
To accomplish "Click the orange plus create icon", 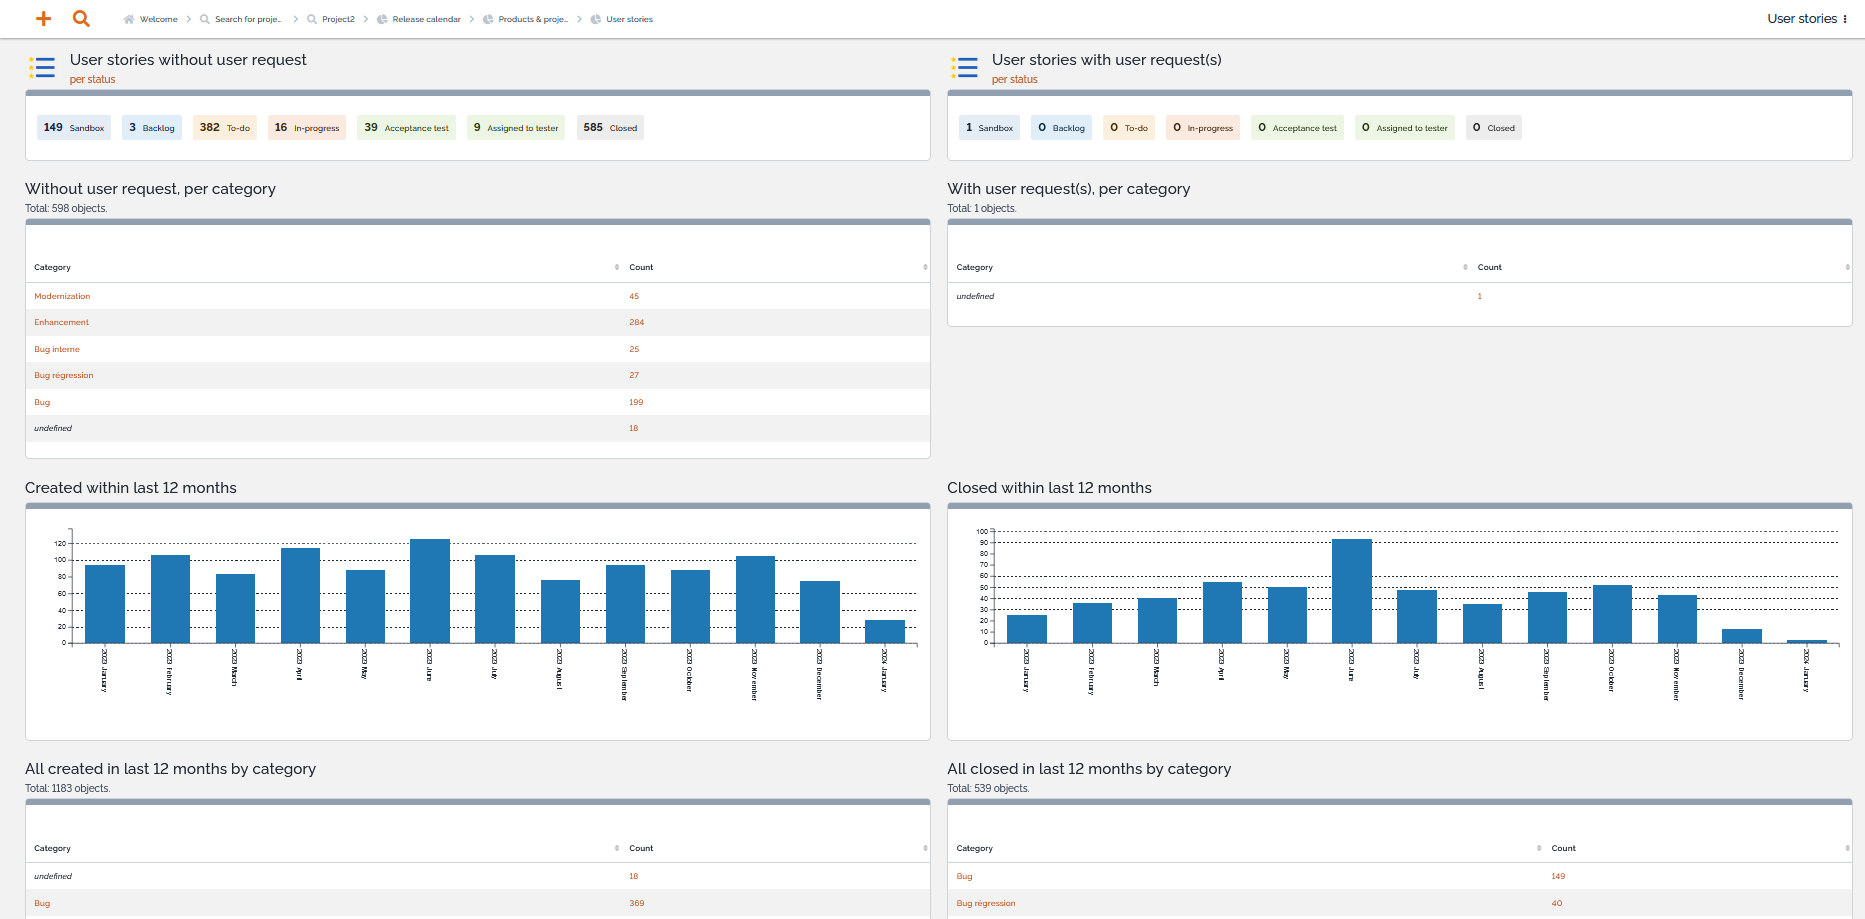I will [43, 19].
